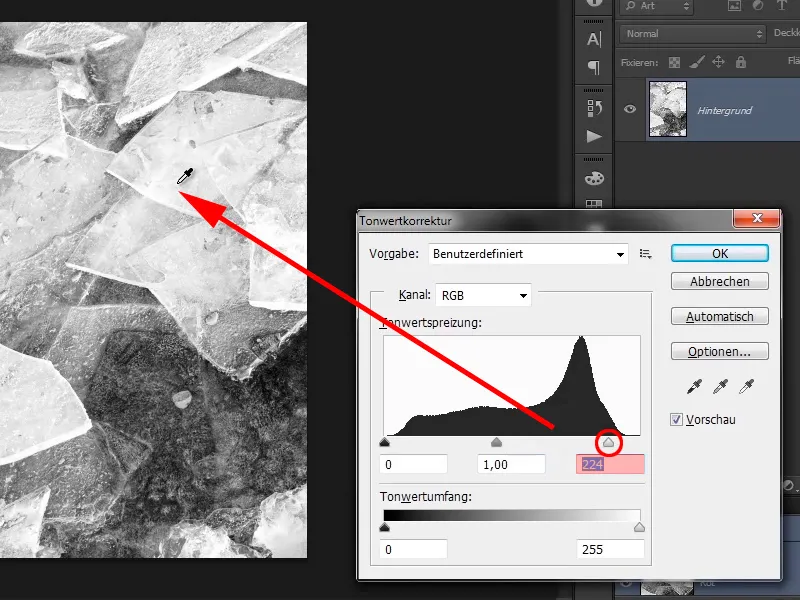Lock transparent pixels next to Fixieren
800x600 pixels.
coord(674,62)
